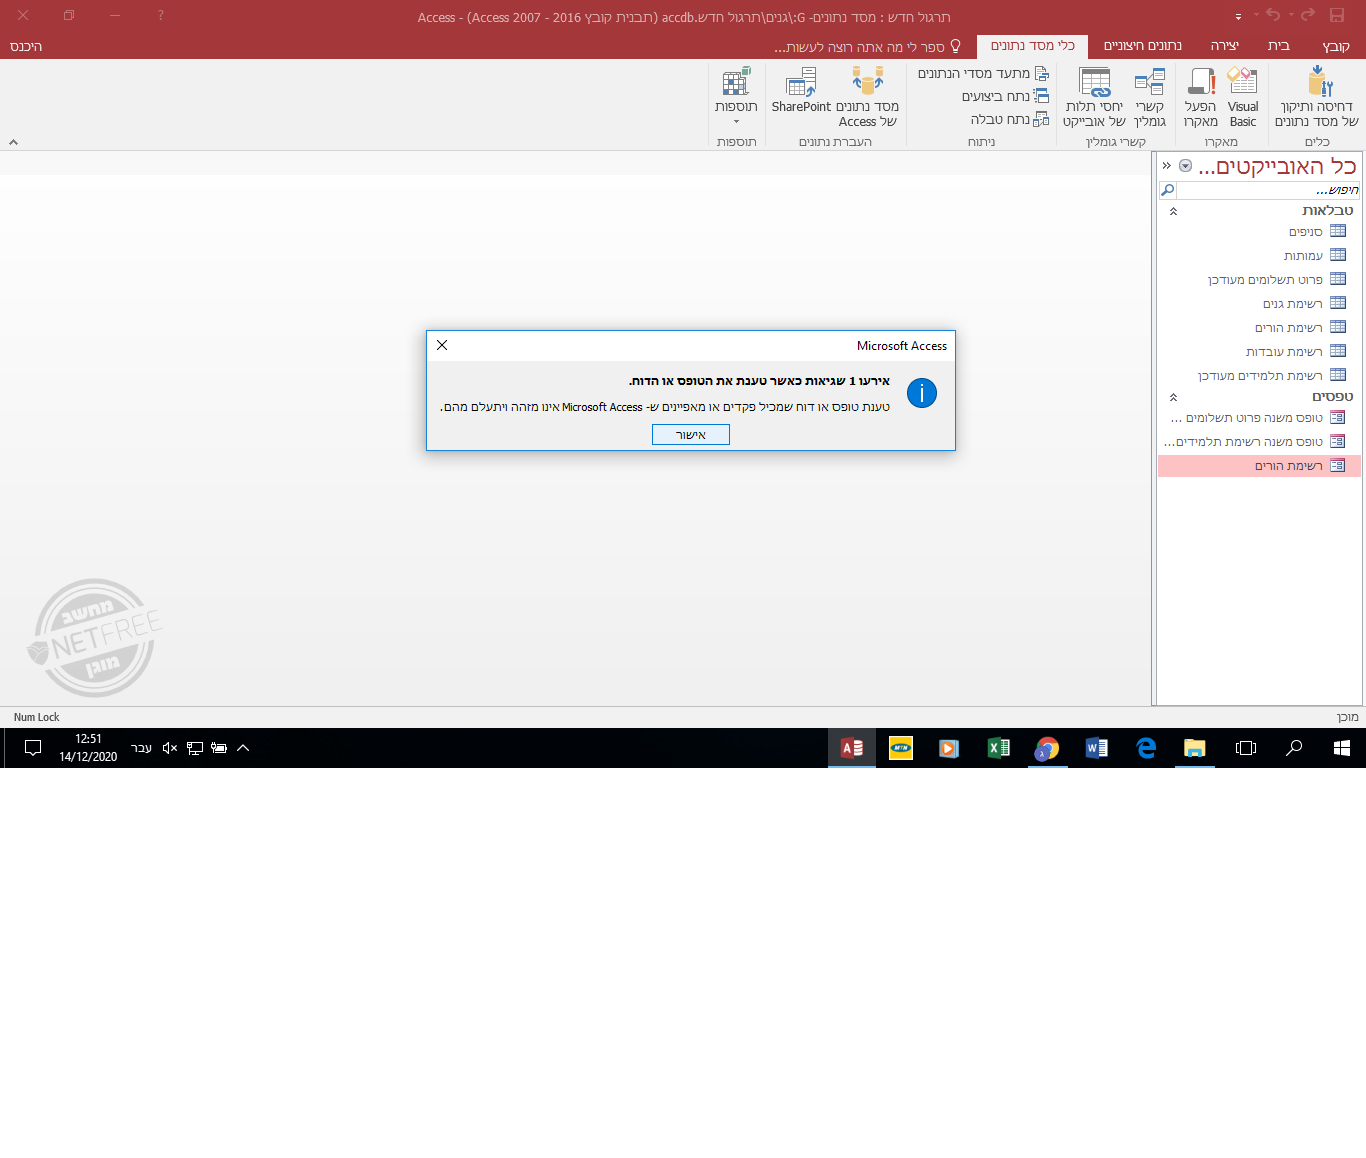Viewport: 1366px width, 1158px height.
Task: Click the muted volume tray icon
Action: [x=170, y=748]
